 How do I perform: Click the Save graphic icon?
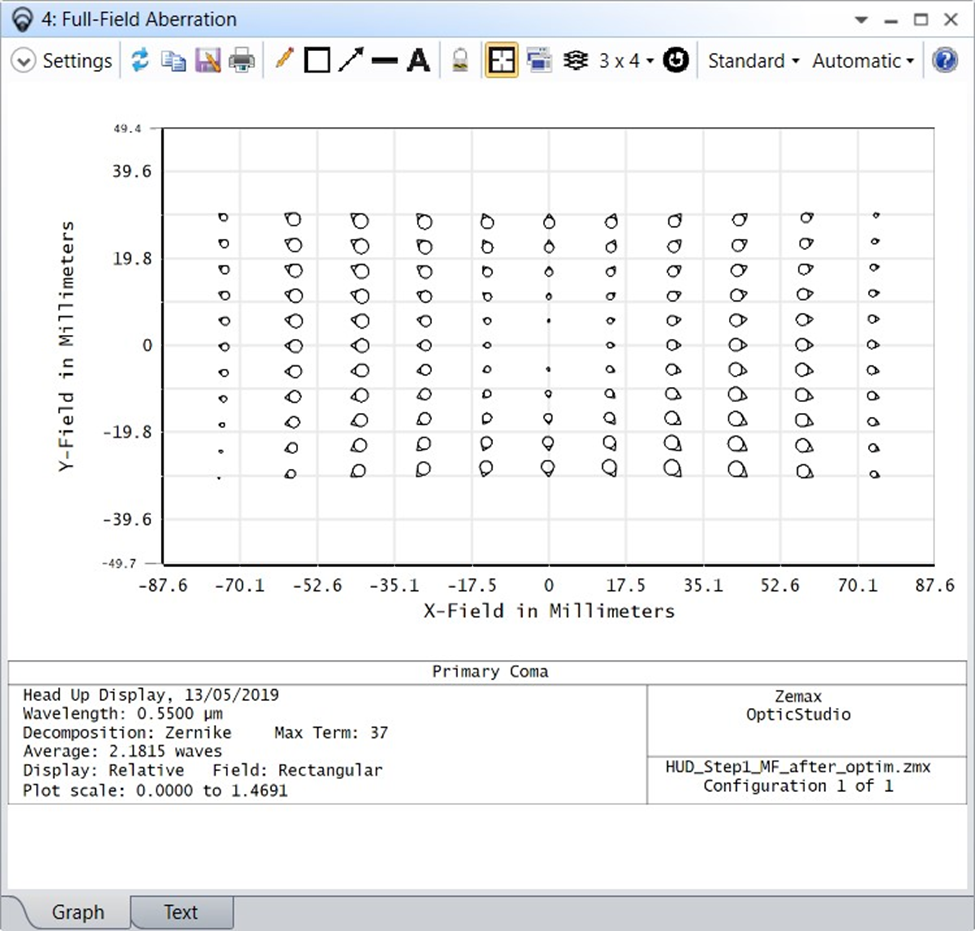point(208,61)
